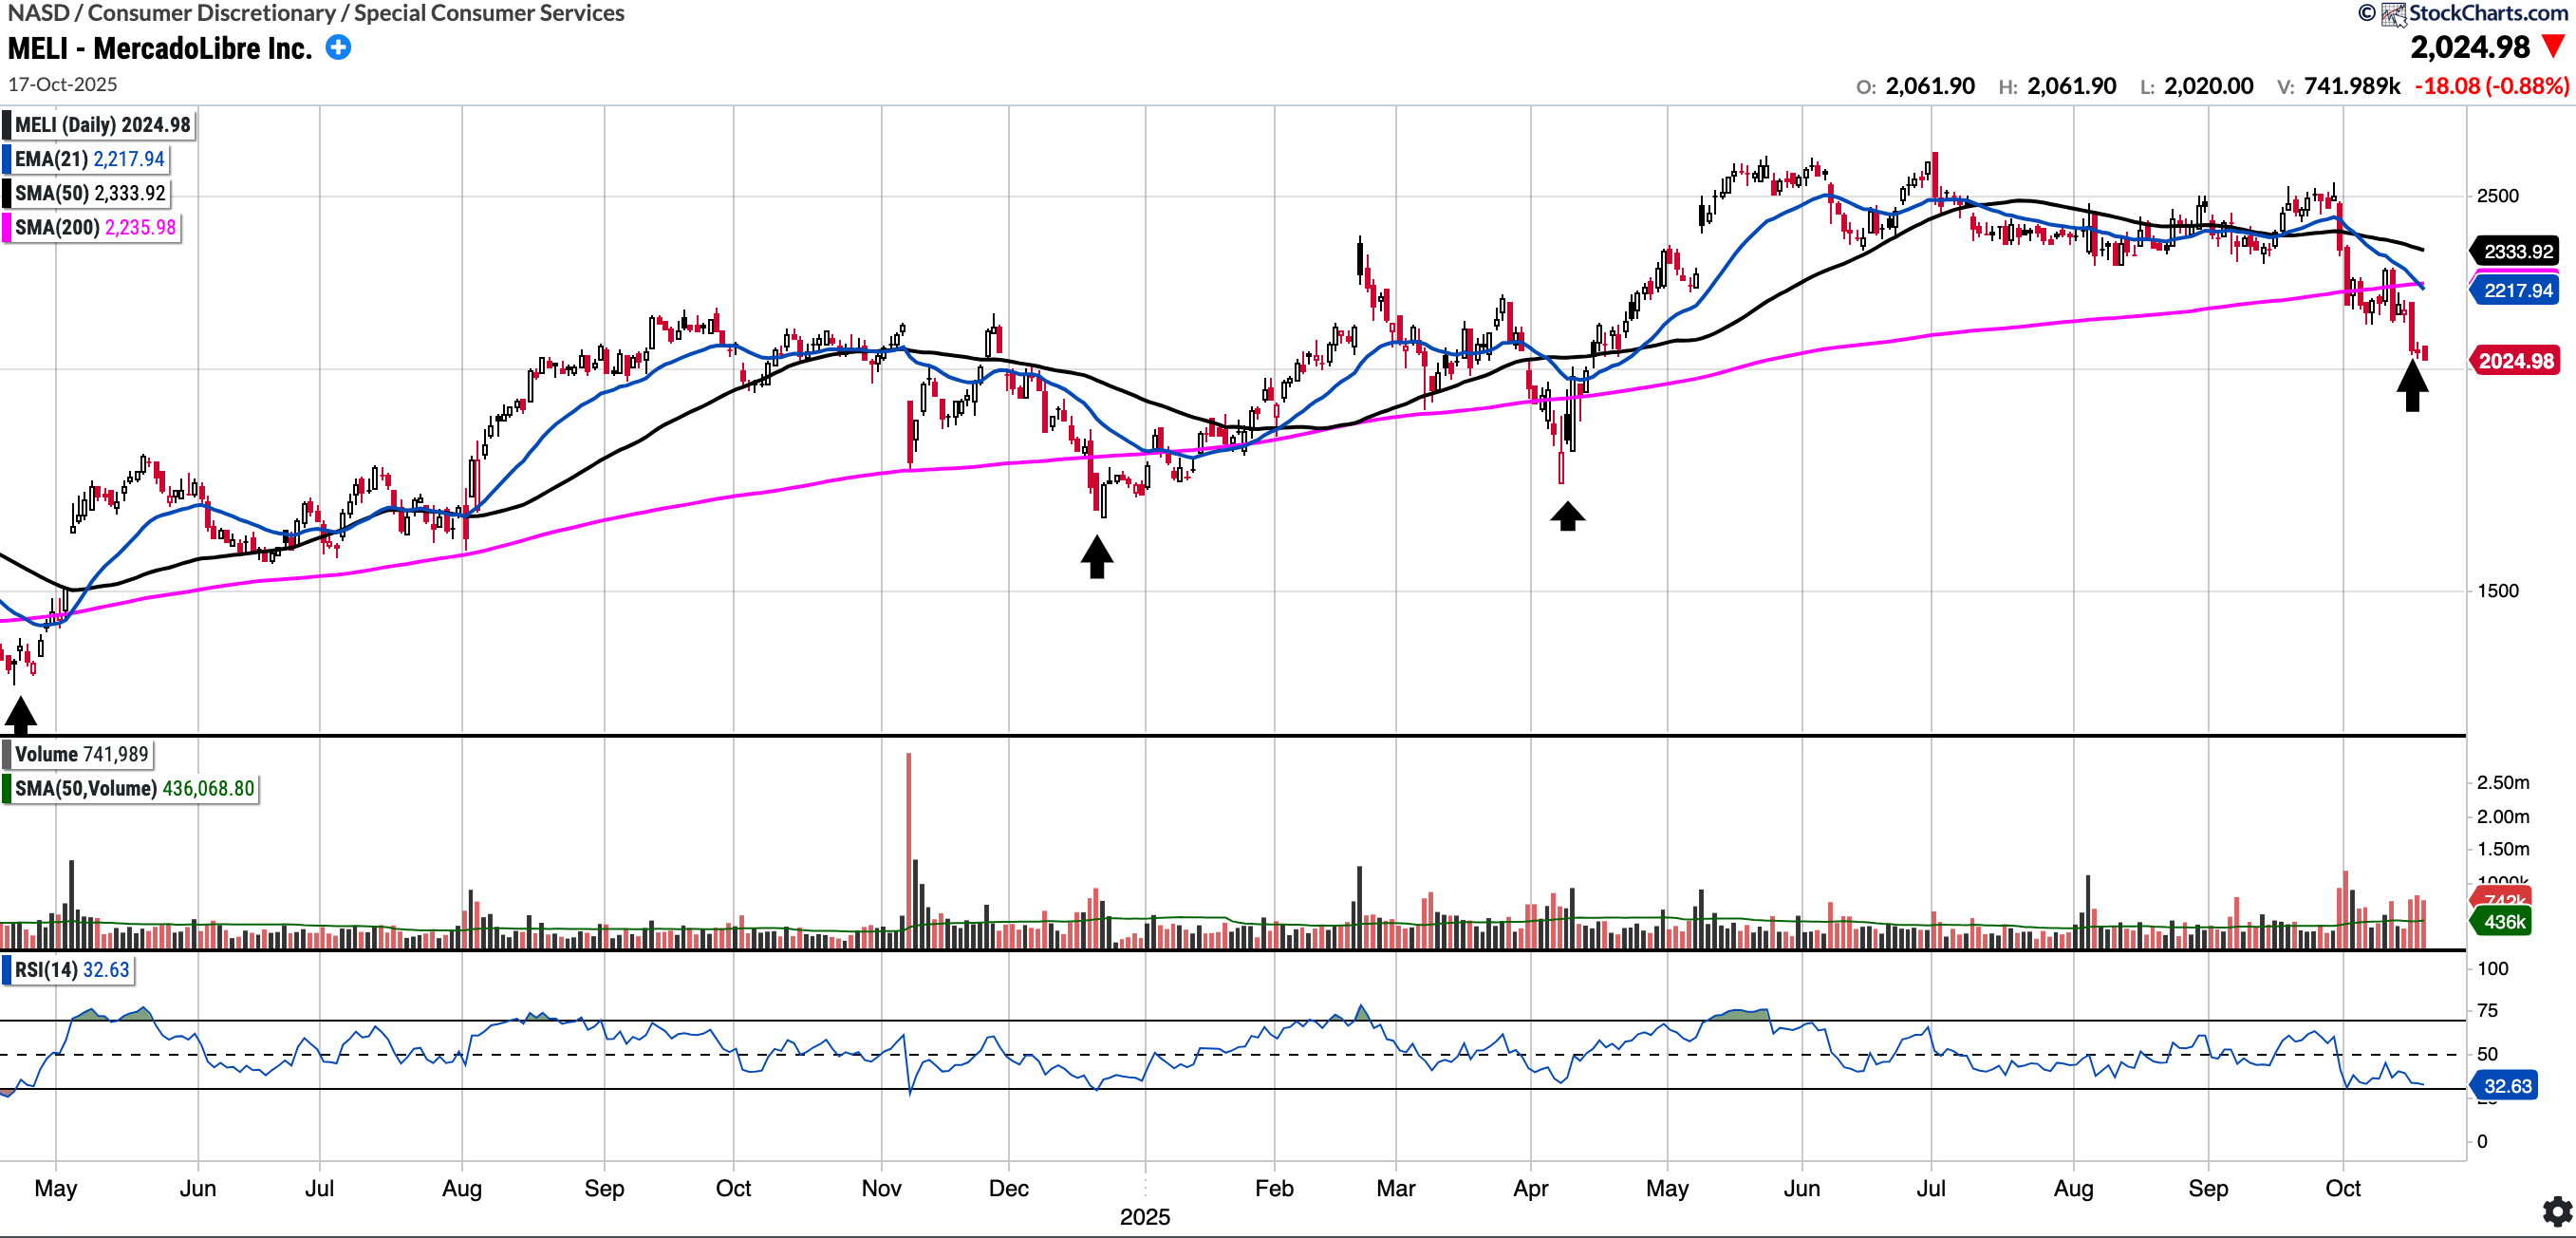Select the EMA(21) legend label

88,159
